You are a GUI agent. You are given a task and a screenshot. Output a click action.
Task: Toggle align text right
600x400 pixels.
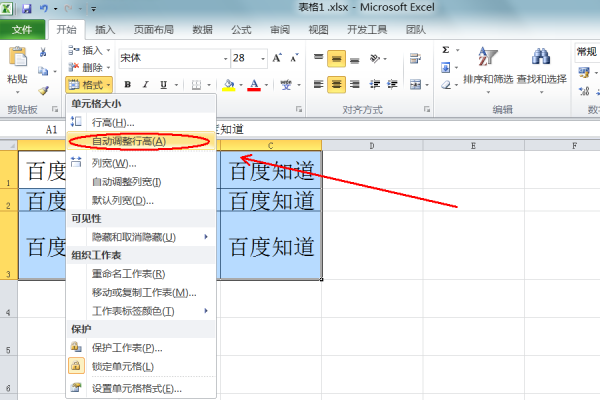355,84
